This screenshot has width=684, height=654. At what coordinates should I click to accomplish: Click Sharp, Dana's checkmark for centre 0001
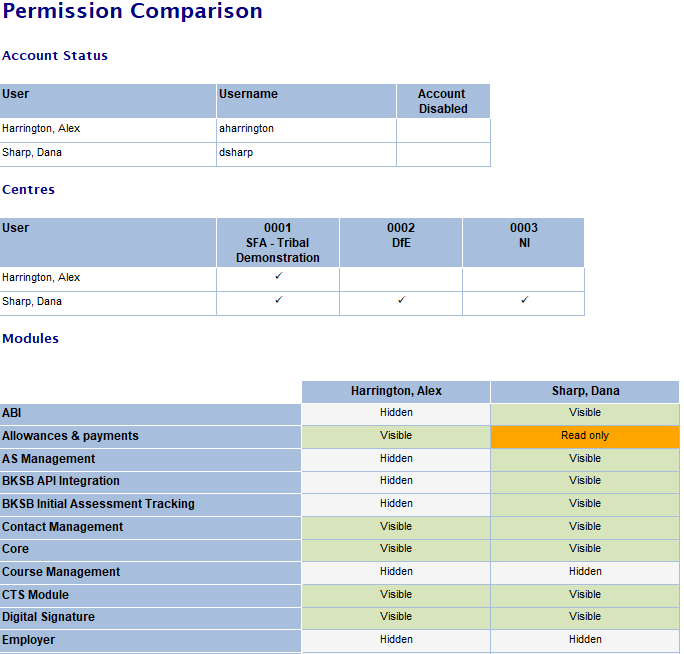coord(278,300)
